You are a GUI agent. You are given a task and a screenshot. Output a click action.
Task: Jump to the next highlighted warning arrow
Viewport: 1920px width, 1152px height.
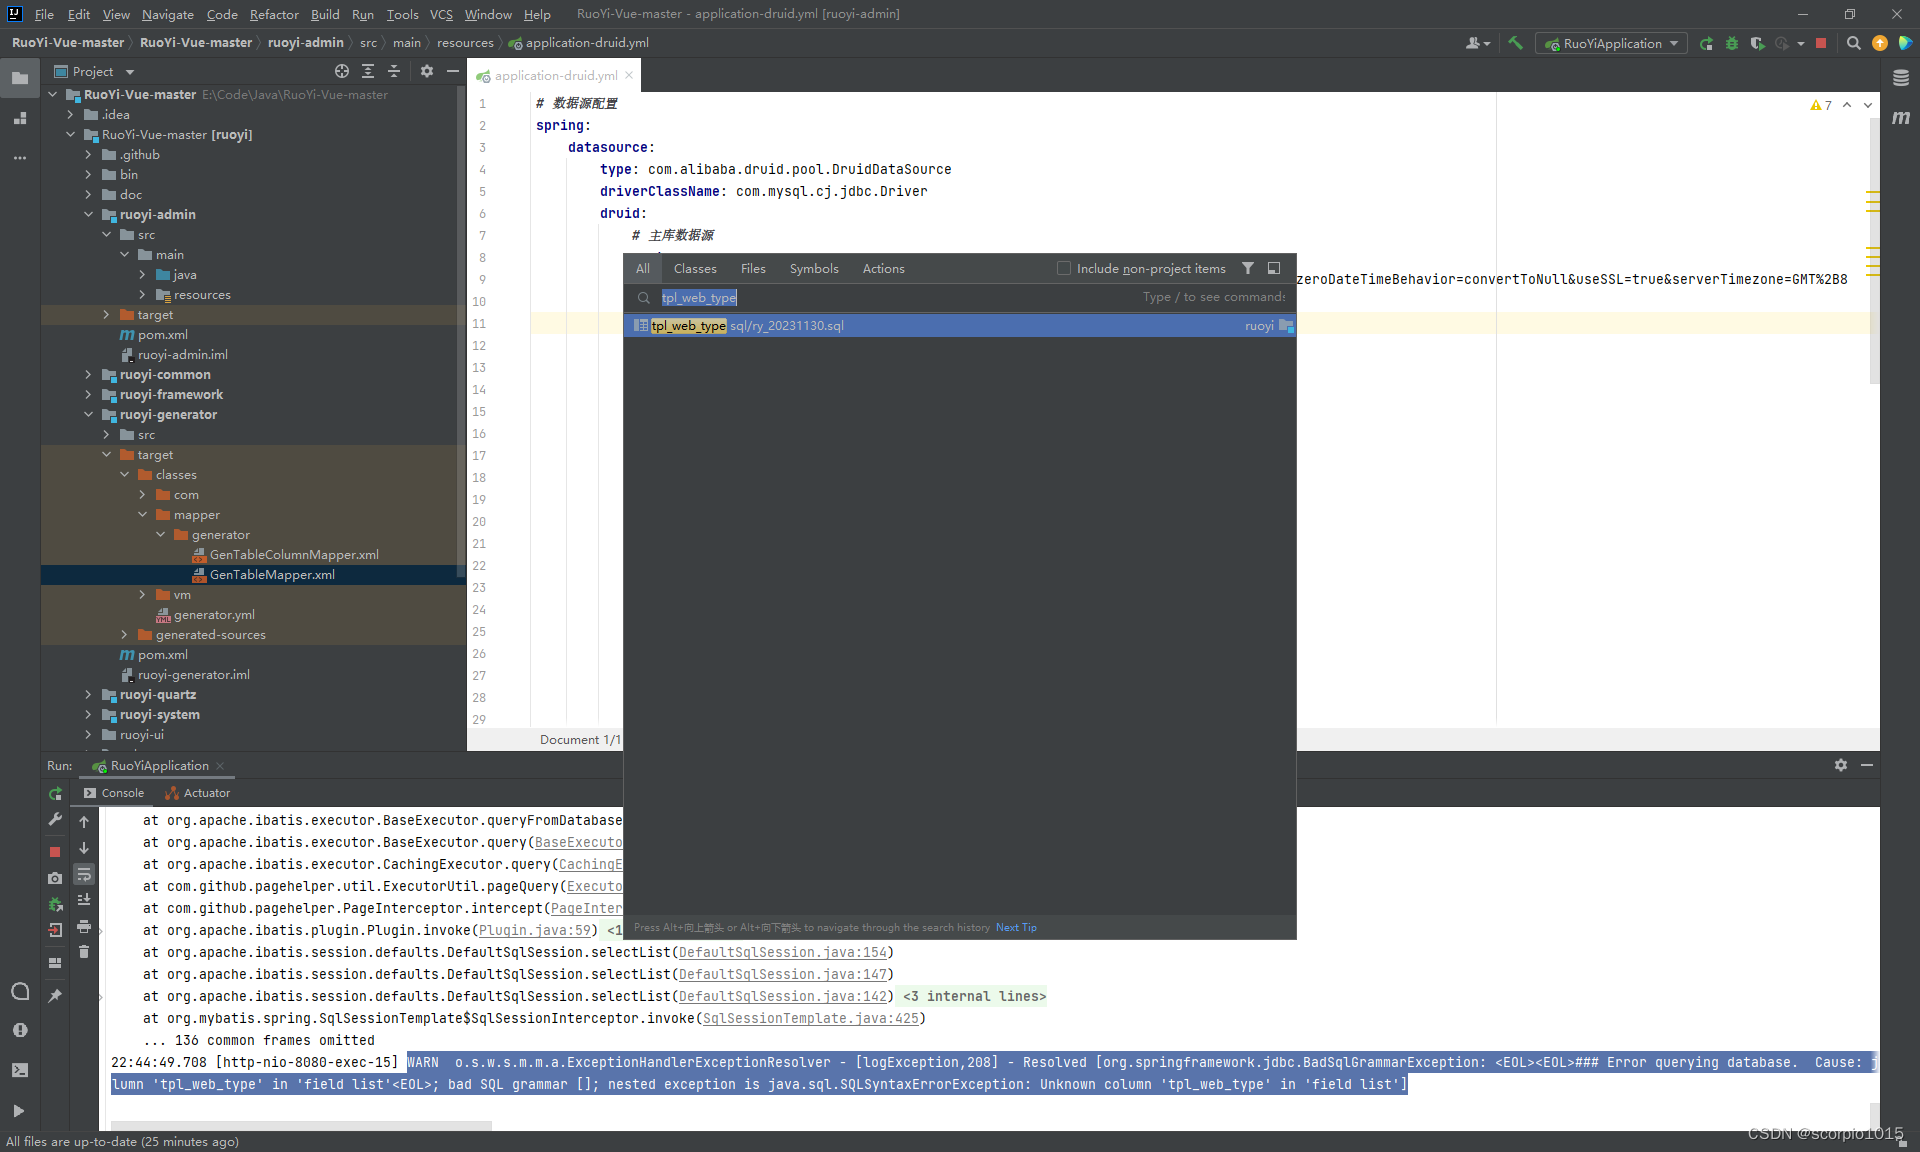1868,105
